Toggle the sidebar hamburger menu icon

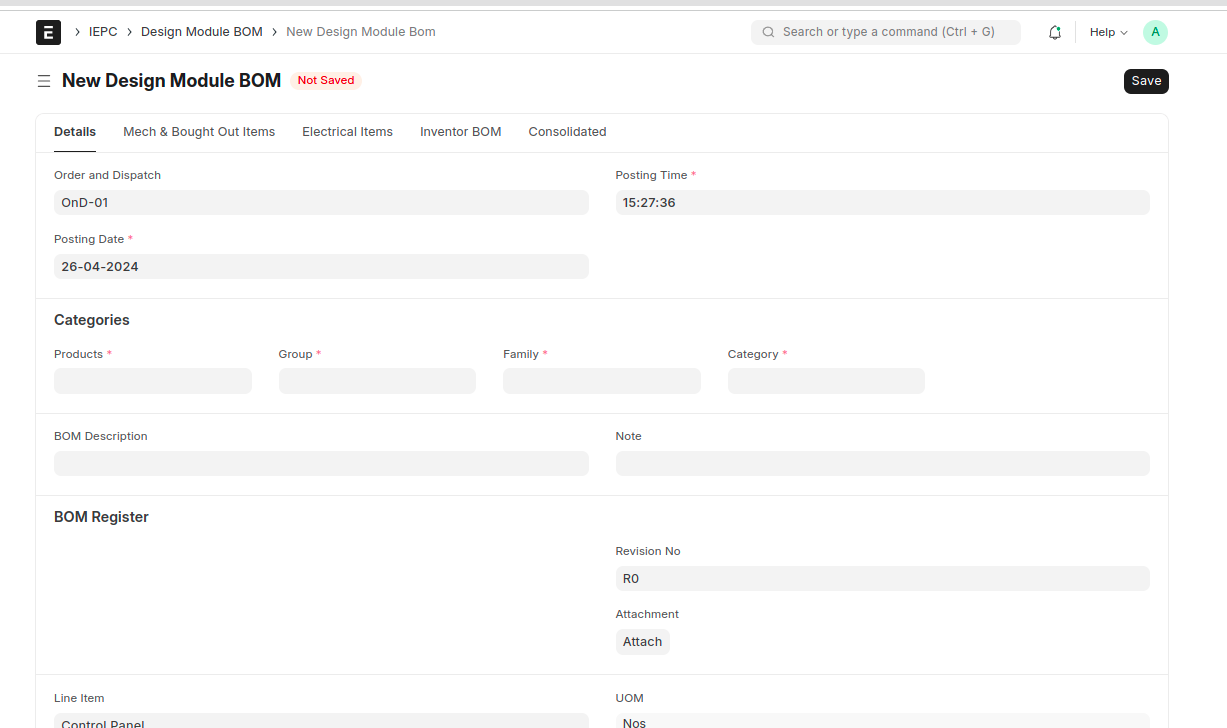[x=44, y=81]
